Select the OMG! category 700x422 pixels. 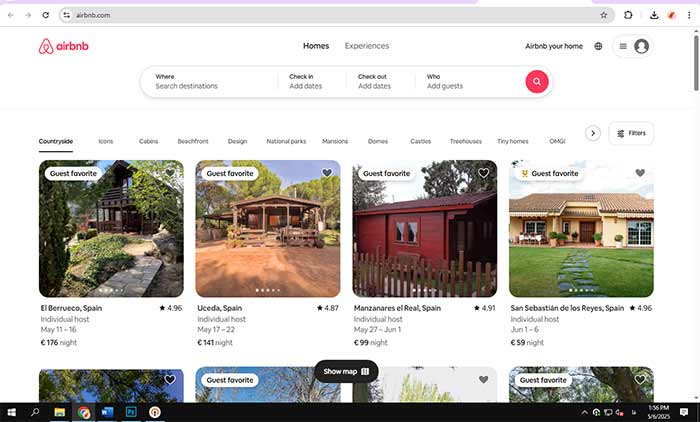(x=557, y=141)
